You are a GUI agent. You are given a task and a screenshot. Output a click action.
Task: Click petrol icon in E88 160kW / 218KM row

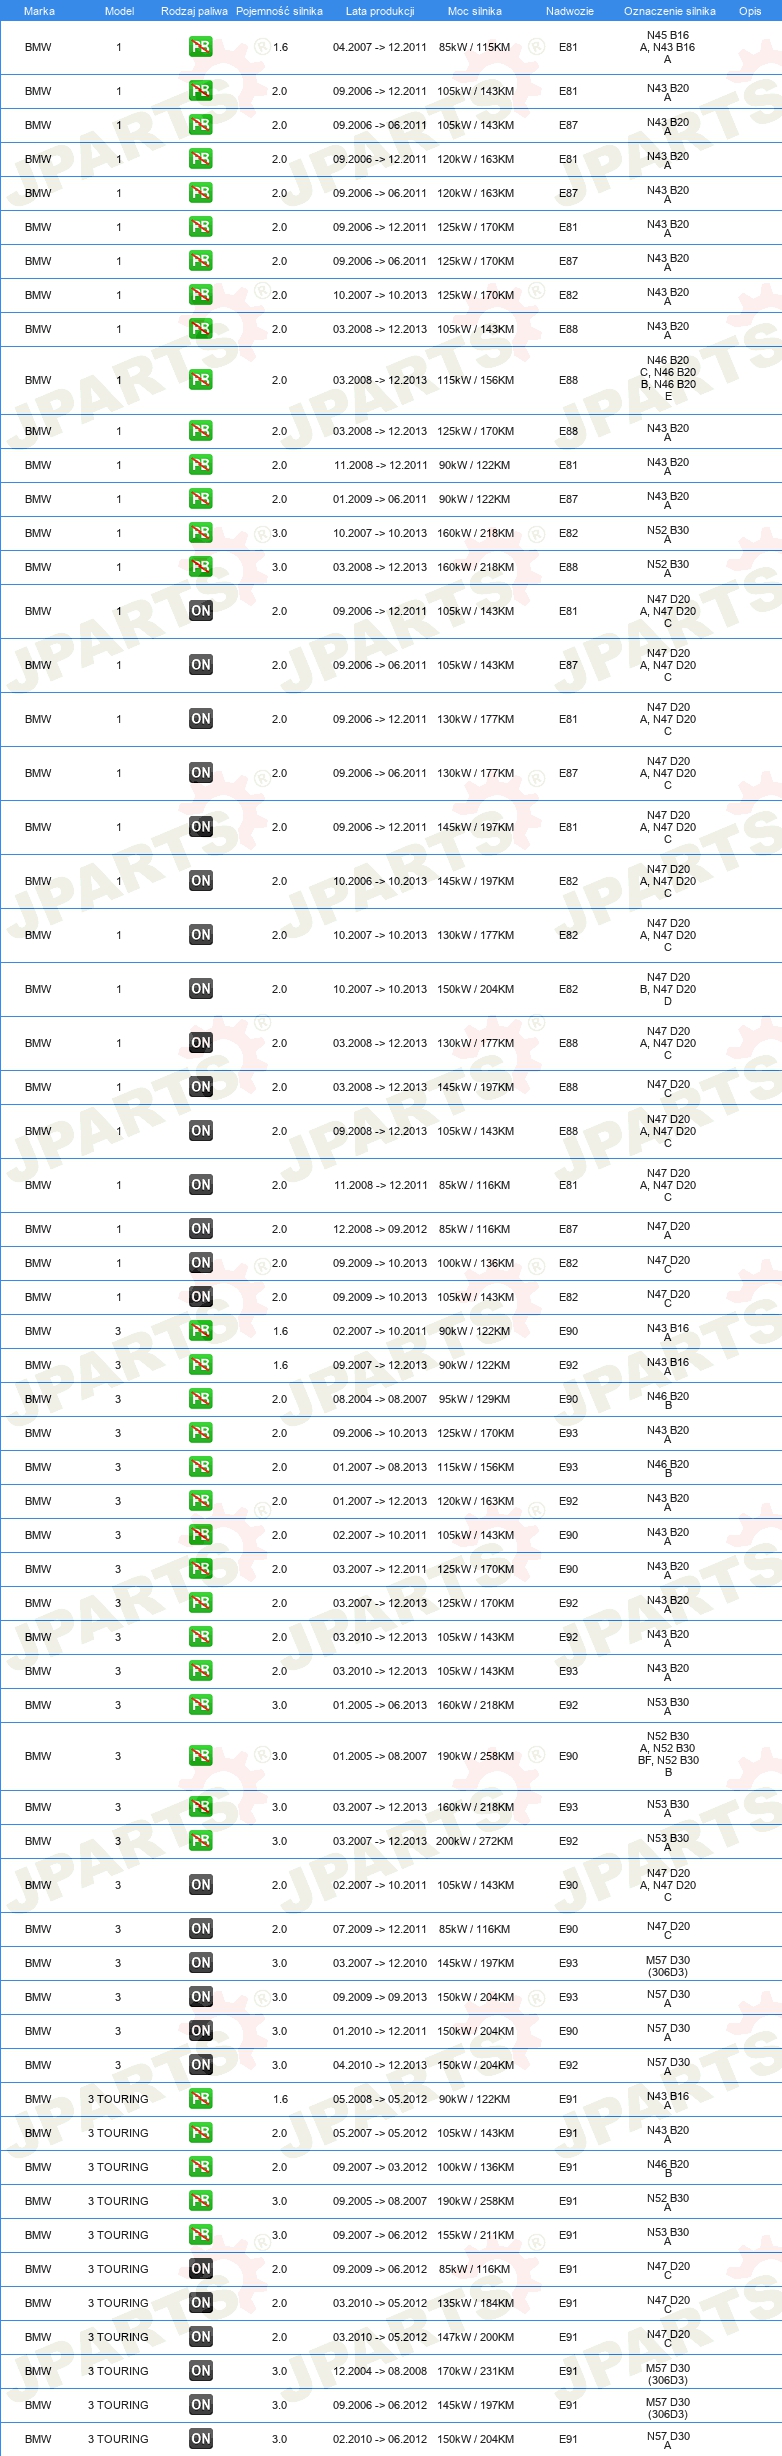201,567
